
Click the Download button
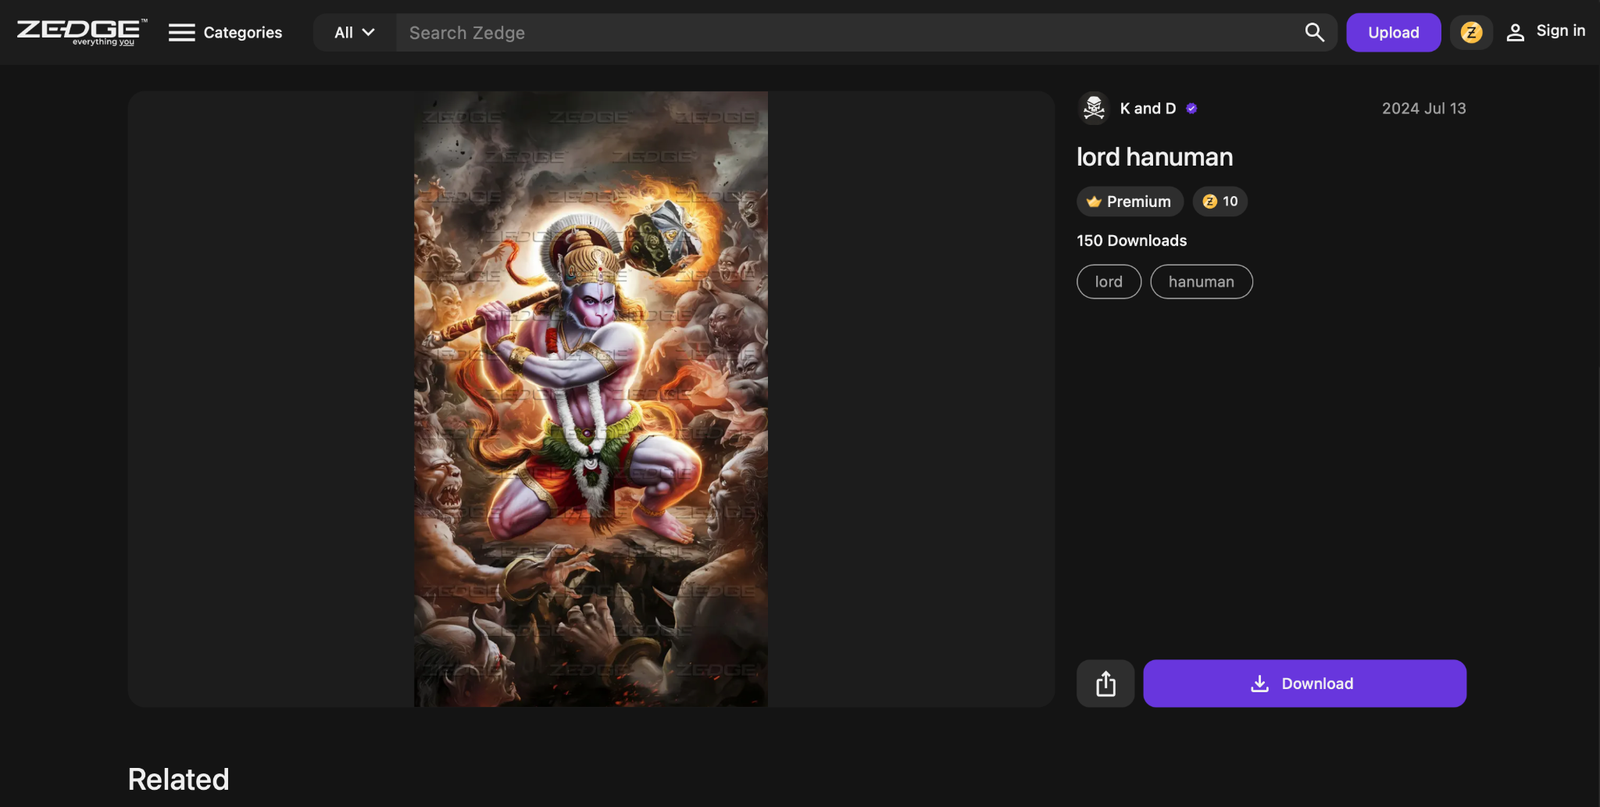click(x=1304, y=683)
